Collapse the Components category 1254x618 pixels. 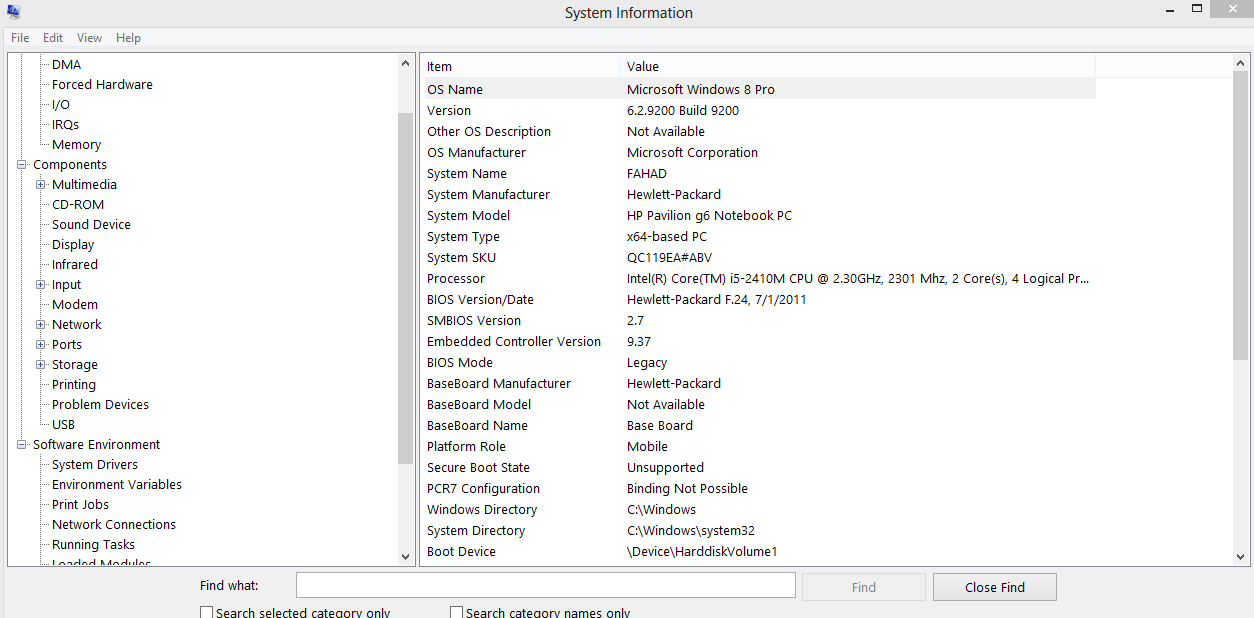point(22,164)
